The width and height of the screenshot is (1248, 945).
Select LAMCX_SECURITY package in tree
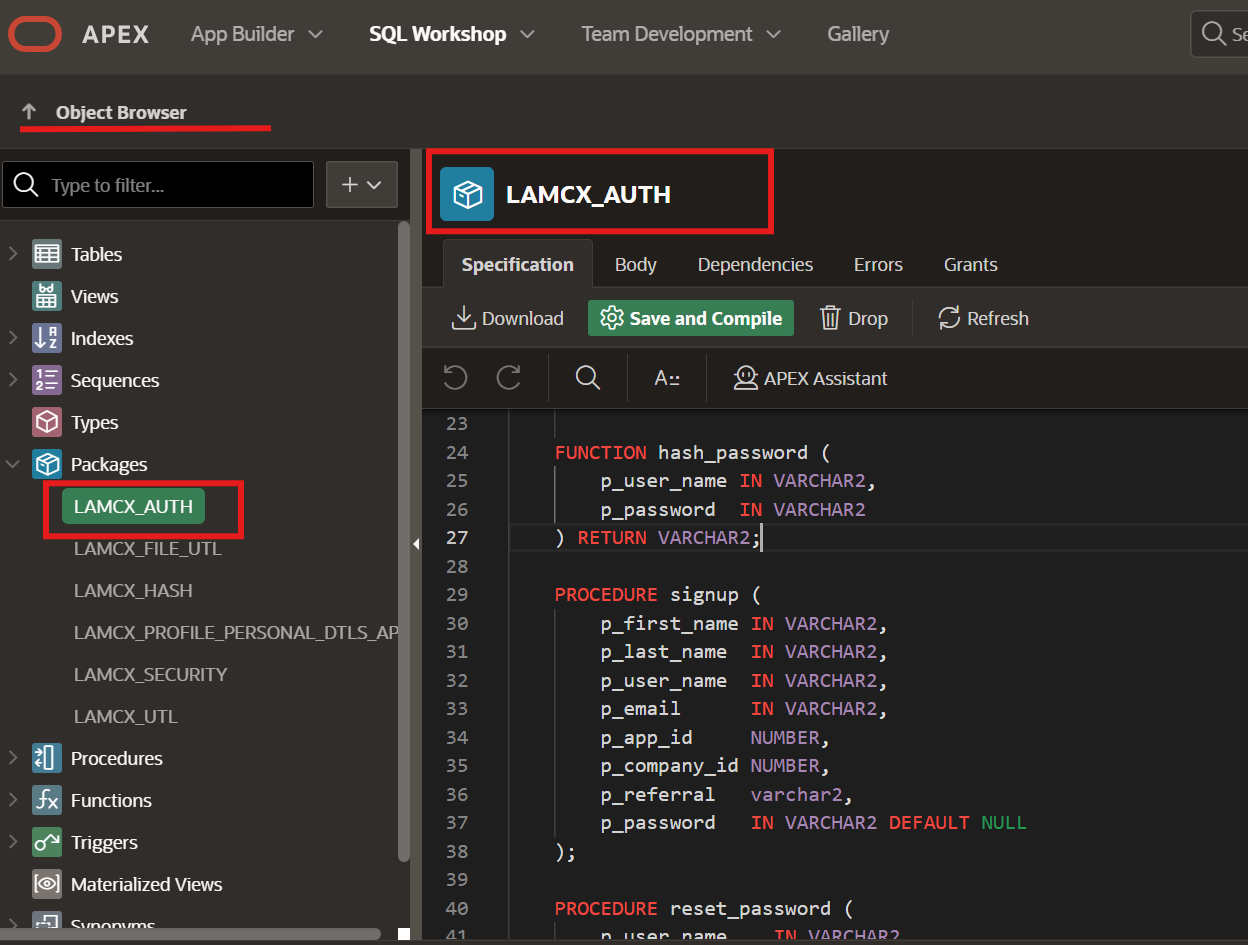(150, 674)
